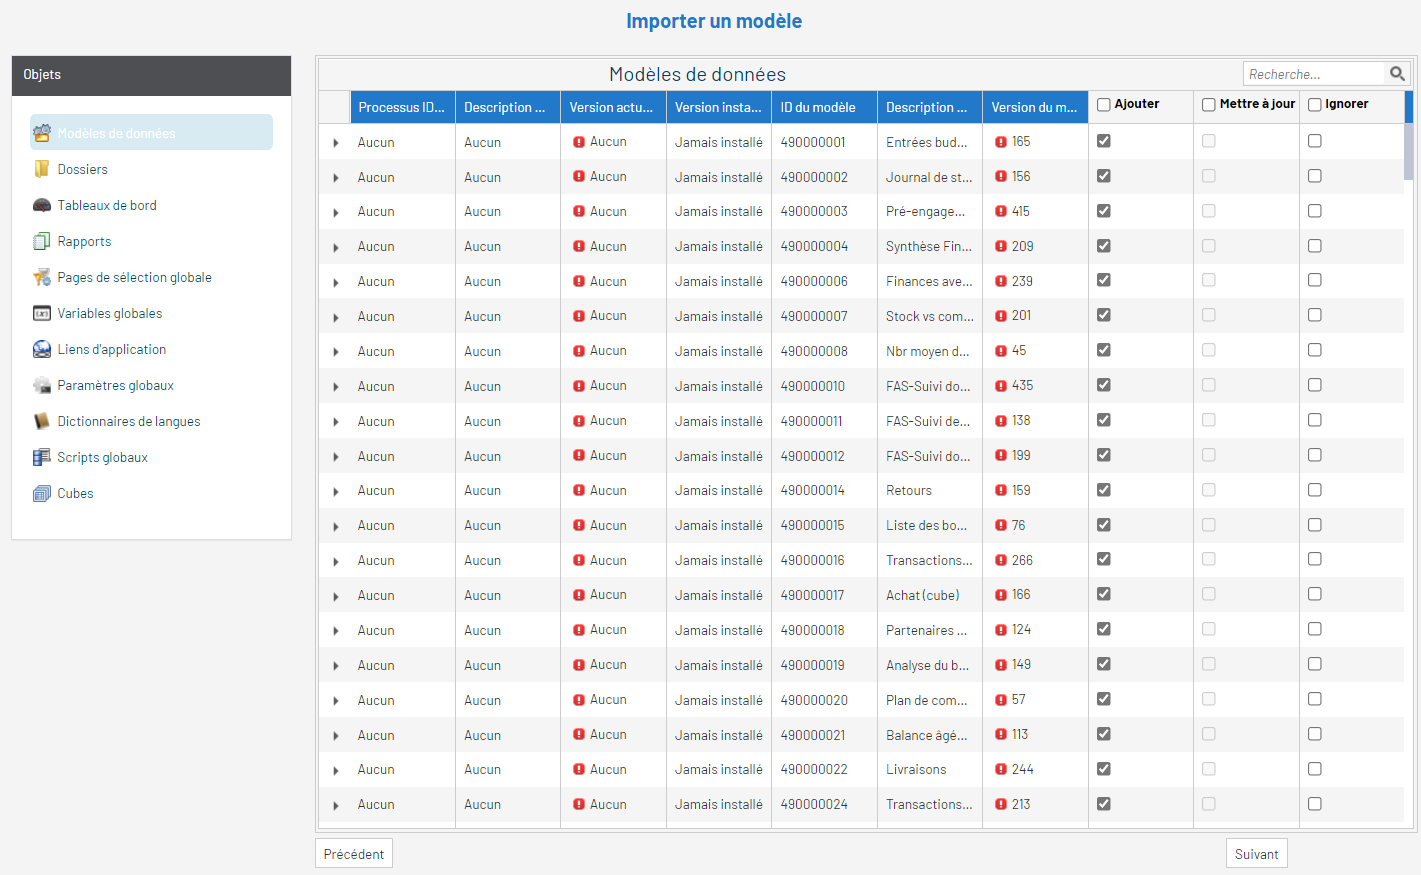Toggle the Ajouter header checkbox

pyautogui.click(x=1104, y=105)
